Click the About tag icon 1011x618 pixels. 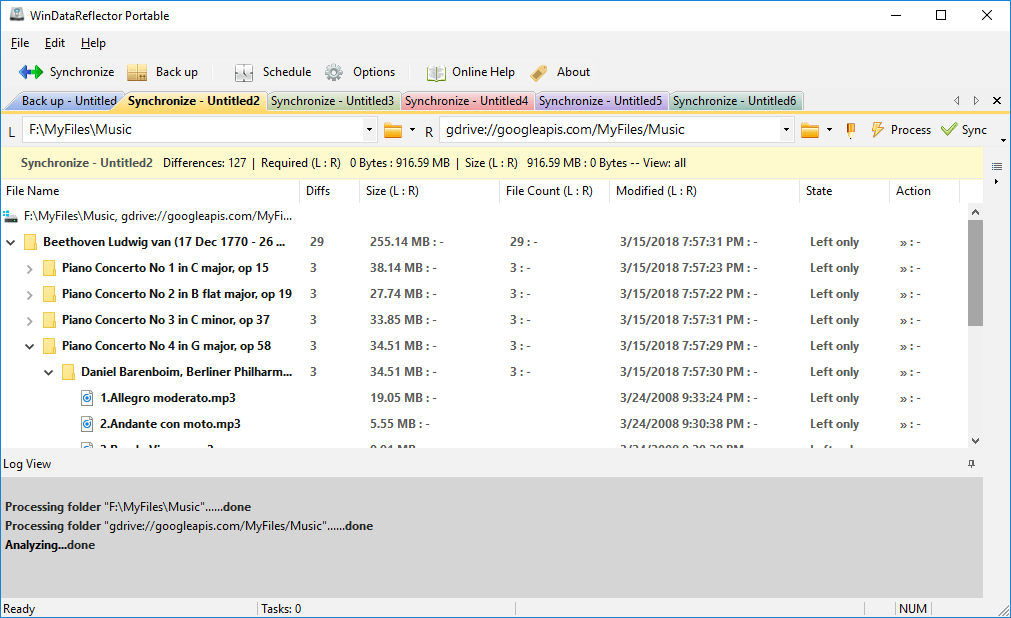(539, 72)
